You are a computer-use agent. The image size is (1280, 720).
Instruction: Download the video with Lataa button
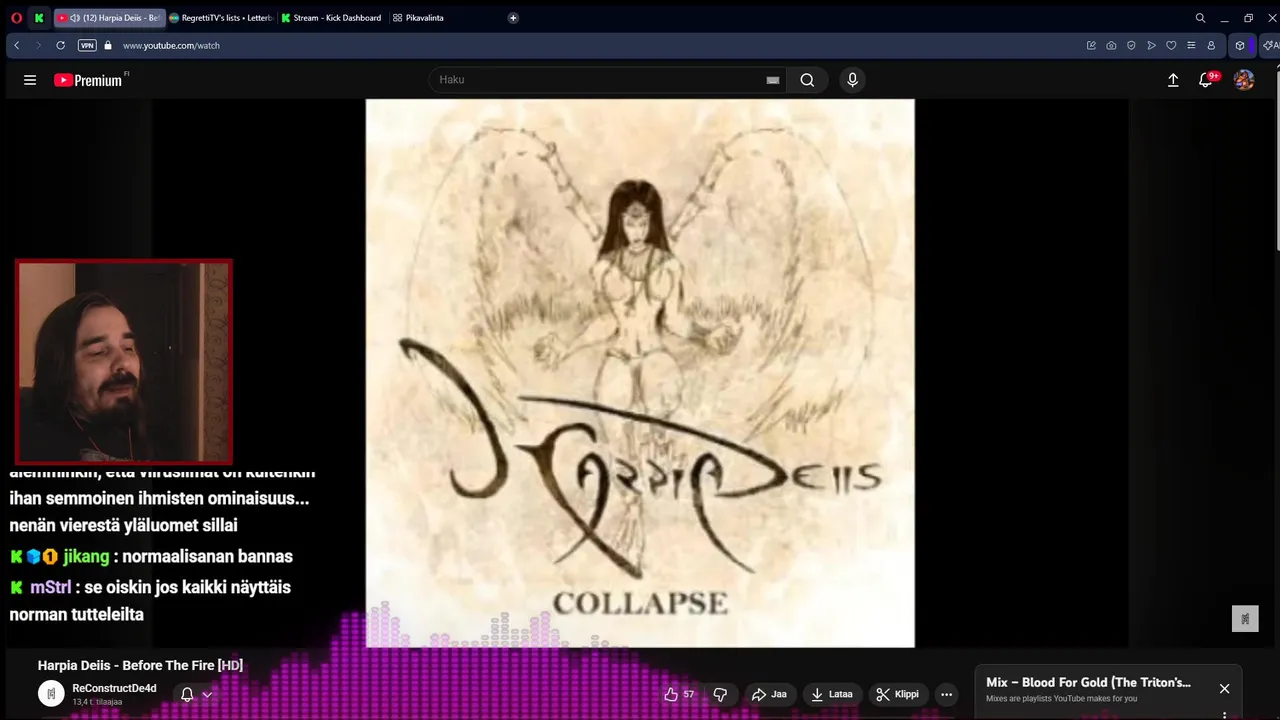pos(832,694)
